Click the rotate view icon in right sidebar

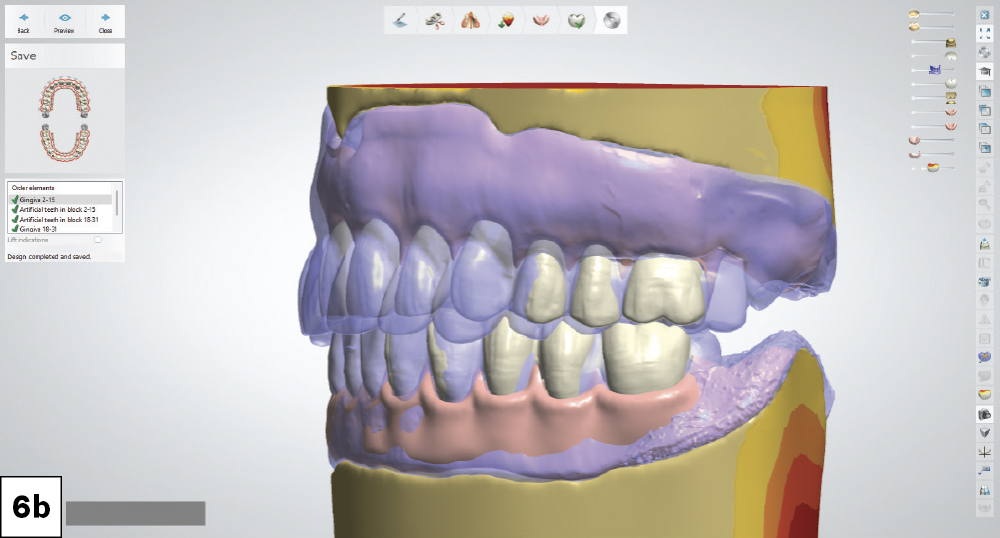tap(985, 52)
